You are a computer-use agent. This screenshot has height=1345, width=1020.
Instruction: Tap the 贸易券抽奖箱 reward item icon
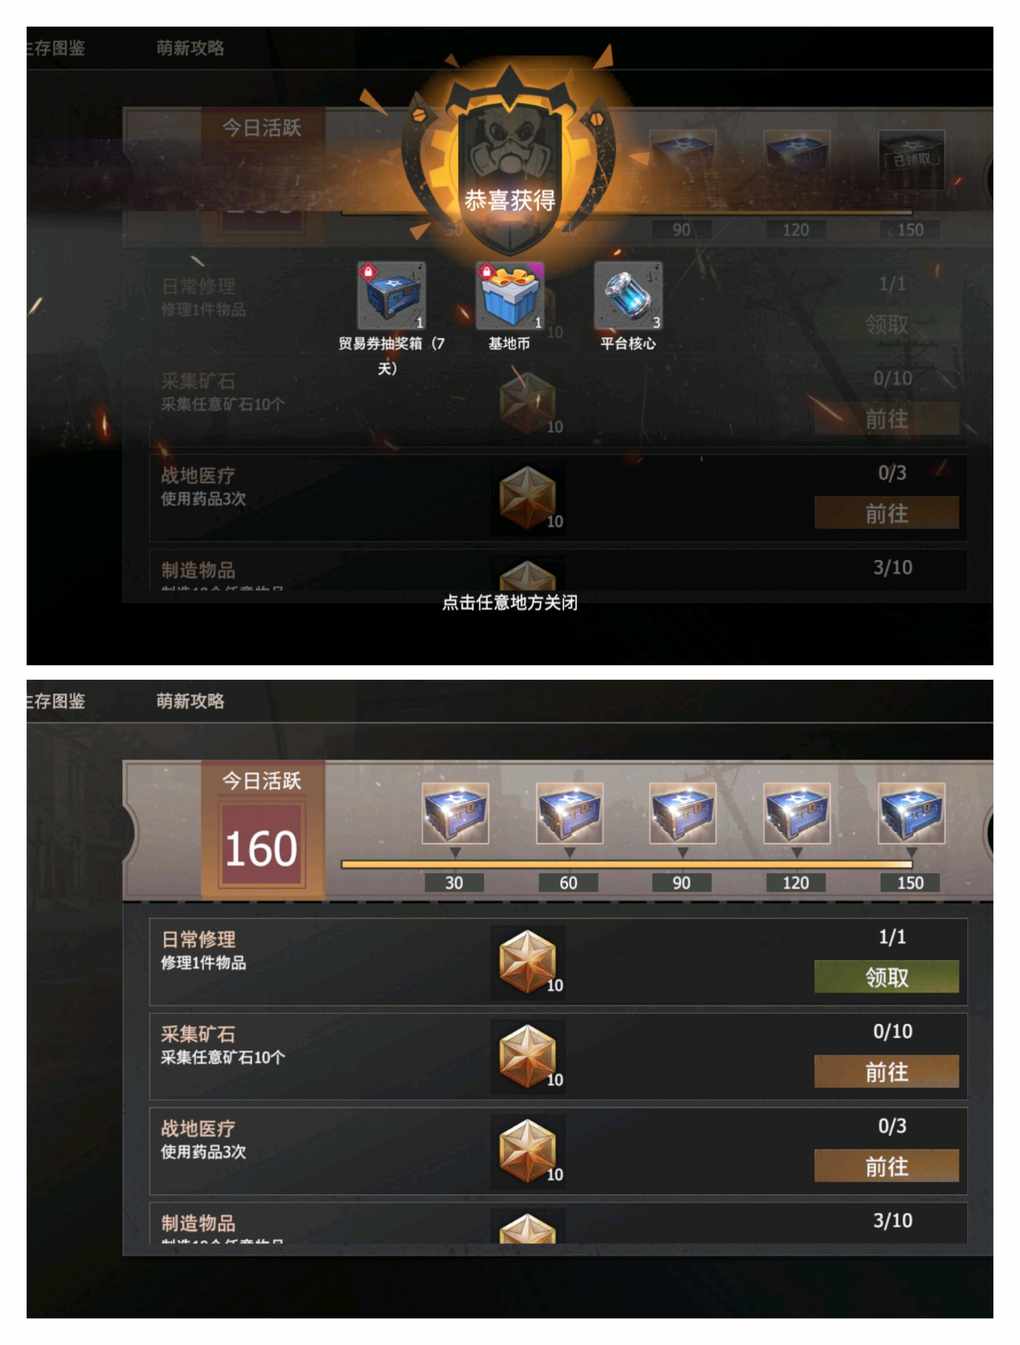(x=392, y=296)
